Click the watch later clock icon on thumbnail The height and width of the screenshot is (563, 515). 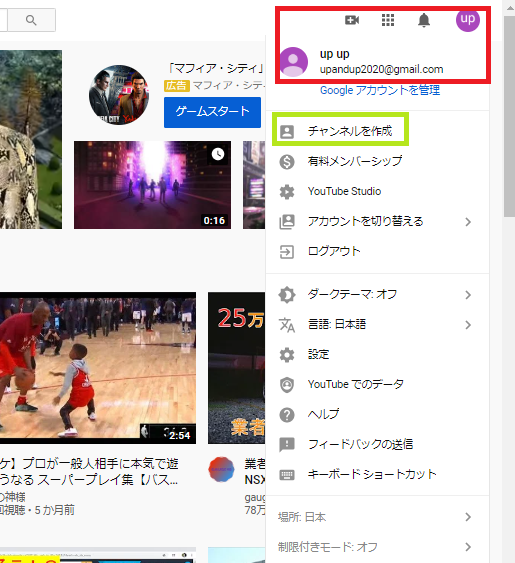(218, 154)
